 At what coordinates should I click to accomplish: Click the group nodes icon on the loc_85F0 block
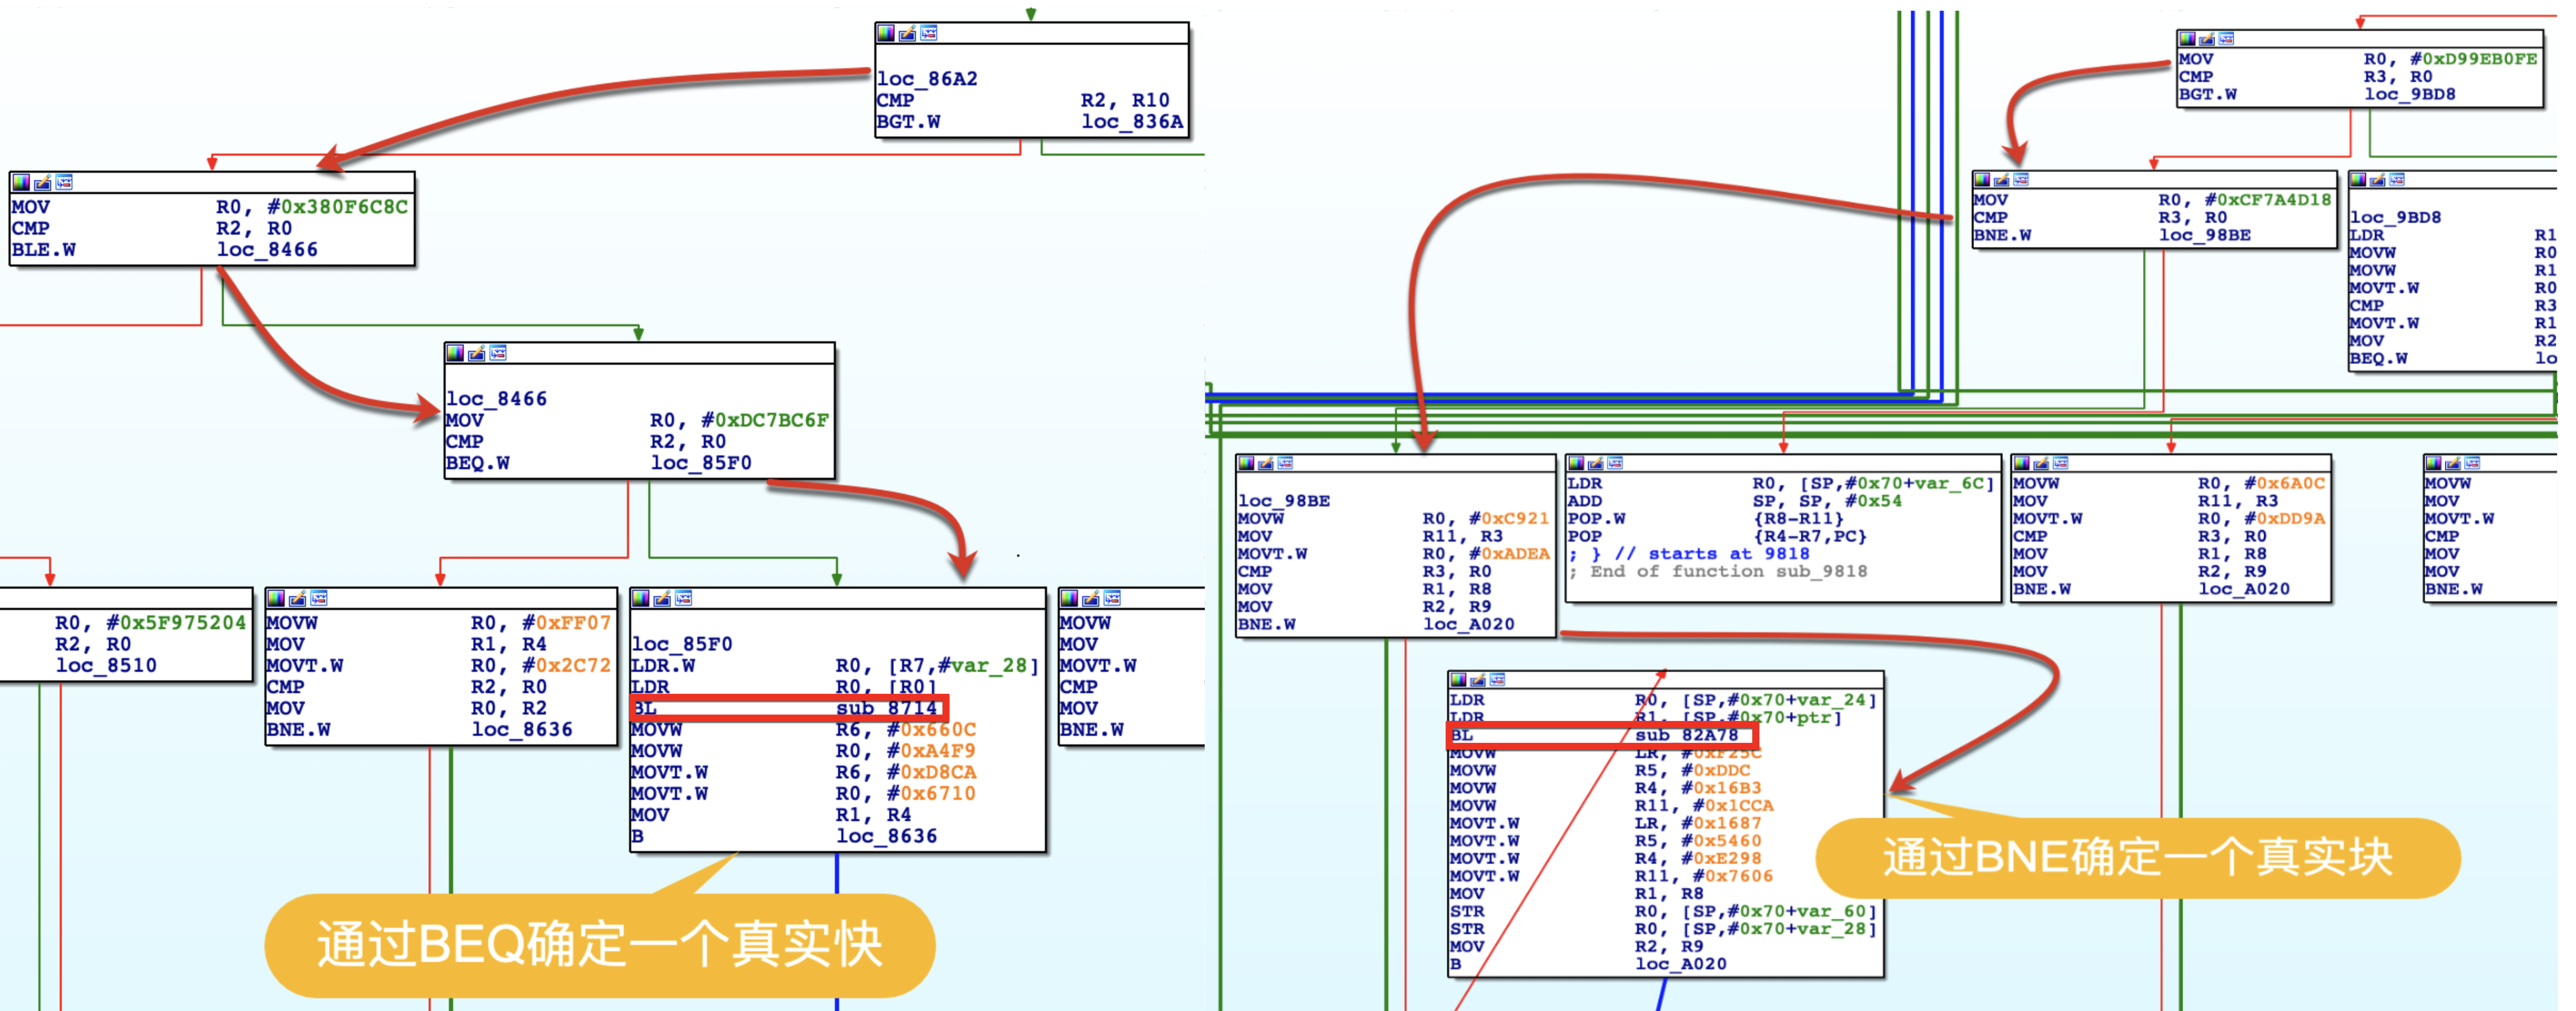[684, 598]
